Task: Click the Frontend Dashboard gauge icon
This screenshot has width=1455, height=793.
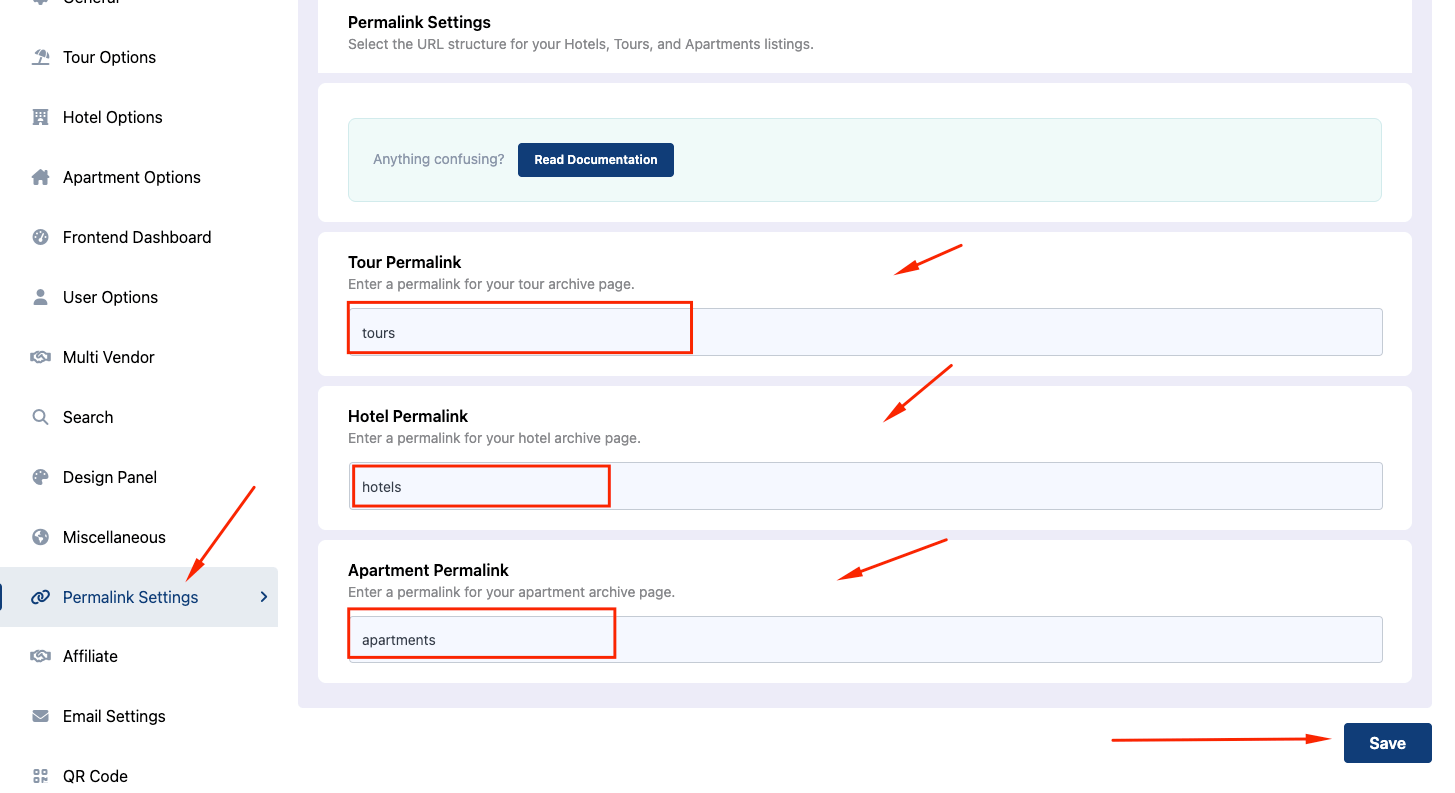Action: 40,237
